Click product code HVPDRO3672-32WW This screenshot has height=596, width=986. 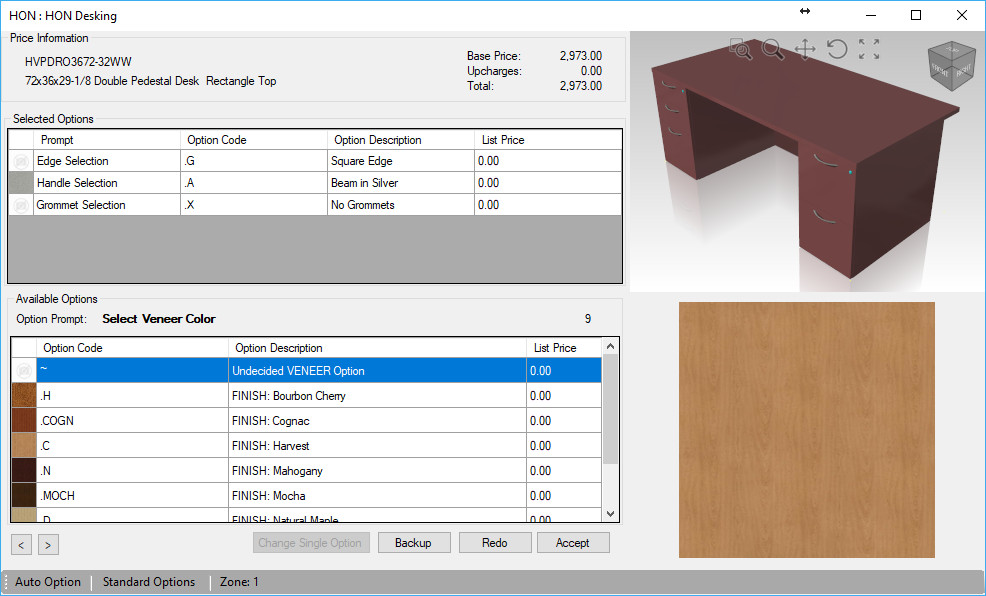tap(79, 62)
